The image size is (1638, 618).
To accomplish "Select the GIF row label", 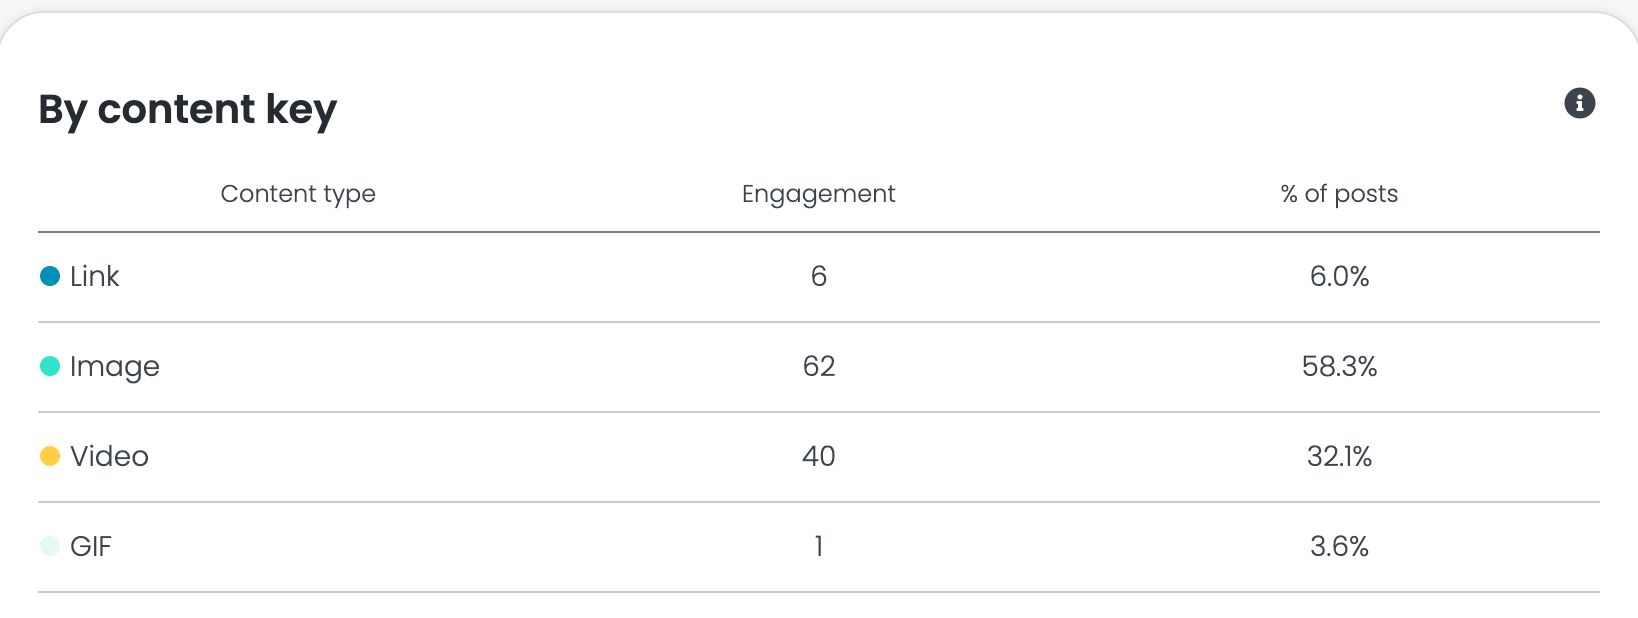I will (x=91, y=546).
